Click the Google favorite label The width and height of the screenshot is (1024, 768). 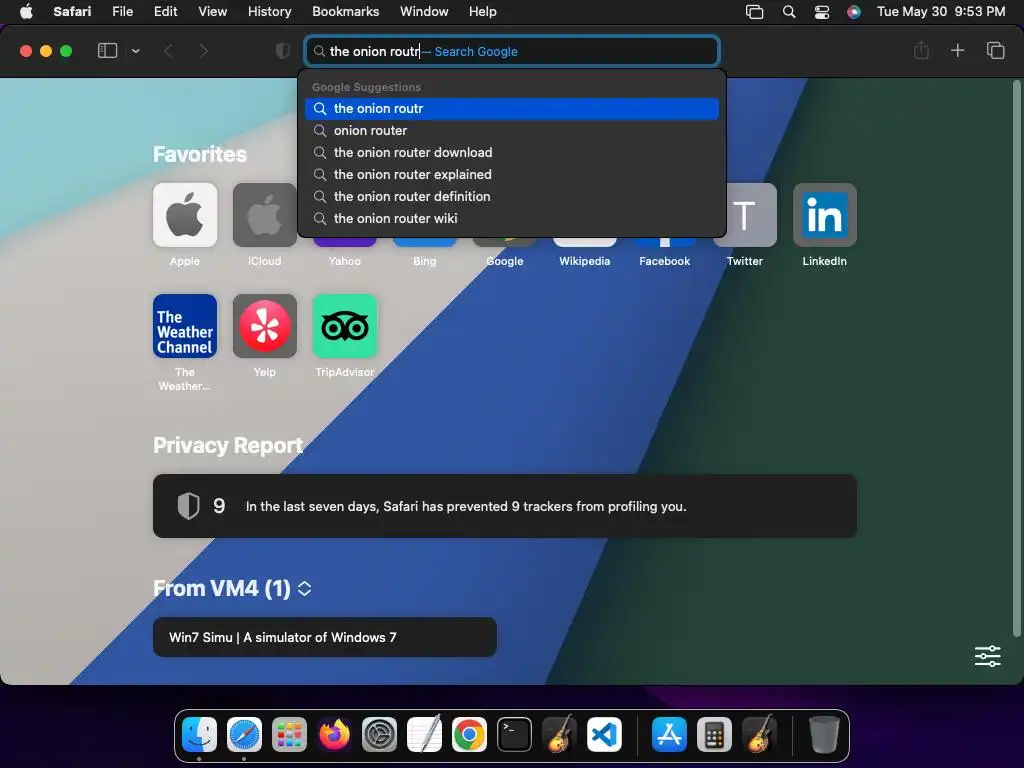point(505,261)
